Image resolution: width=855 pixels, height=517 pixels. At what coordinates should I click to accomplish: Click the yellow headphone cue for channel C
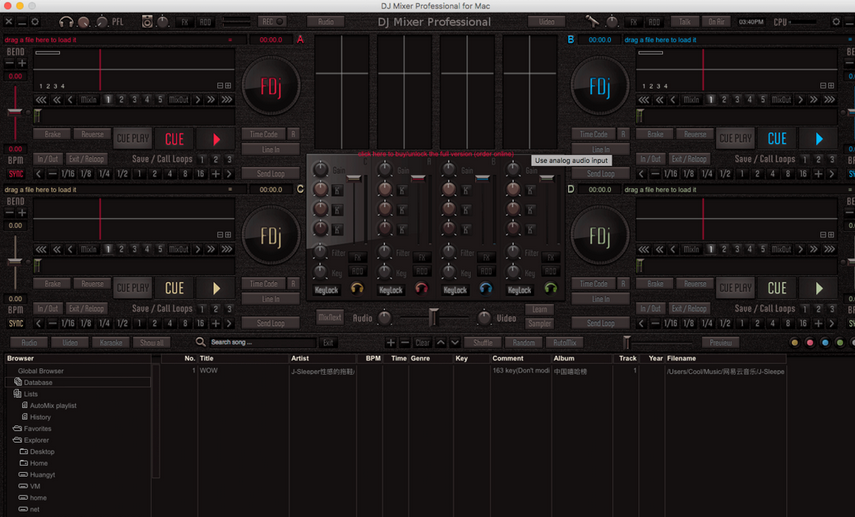pos(357,288)
